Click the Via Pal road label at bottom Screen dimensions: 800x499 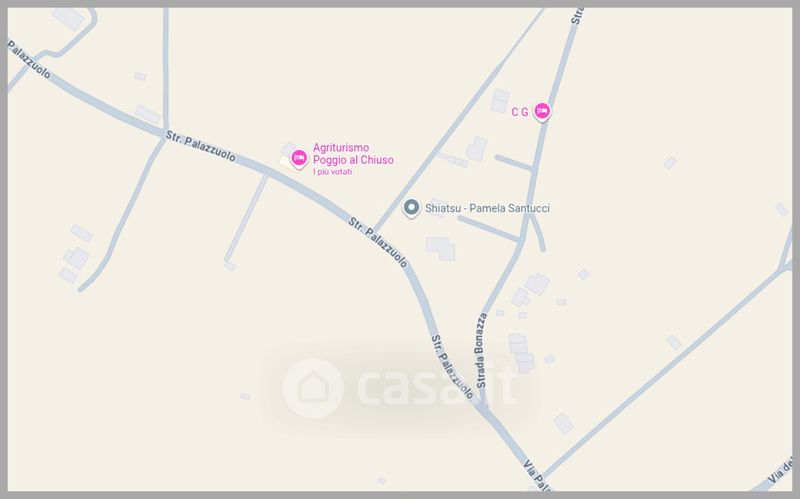[536, 476]
